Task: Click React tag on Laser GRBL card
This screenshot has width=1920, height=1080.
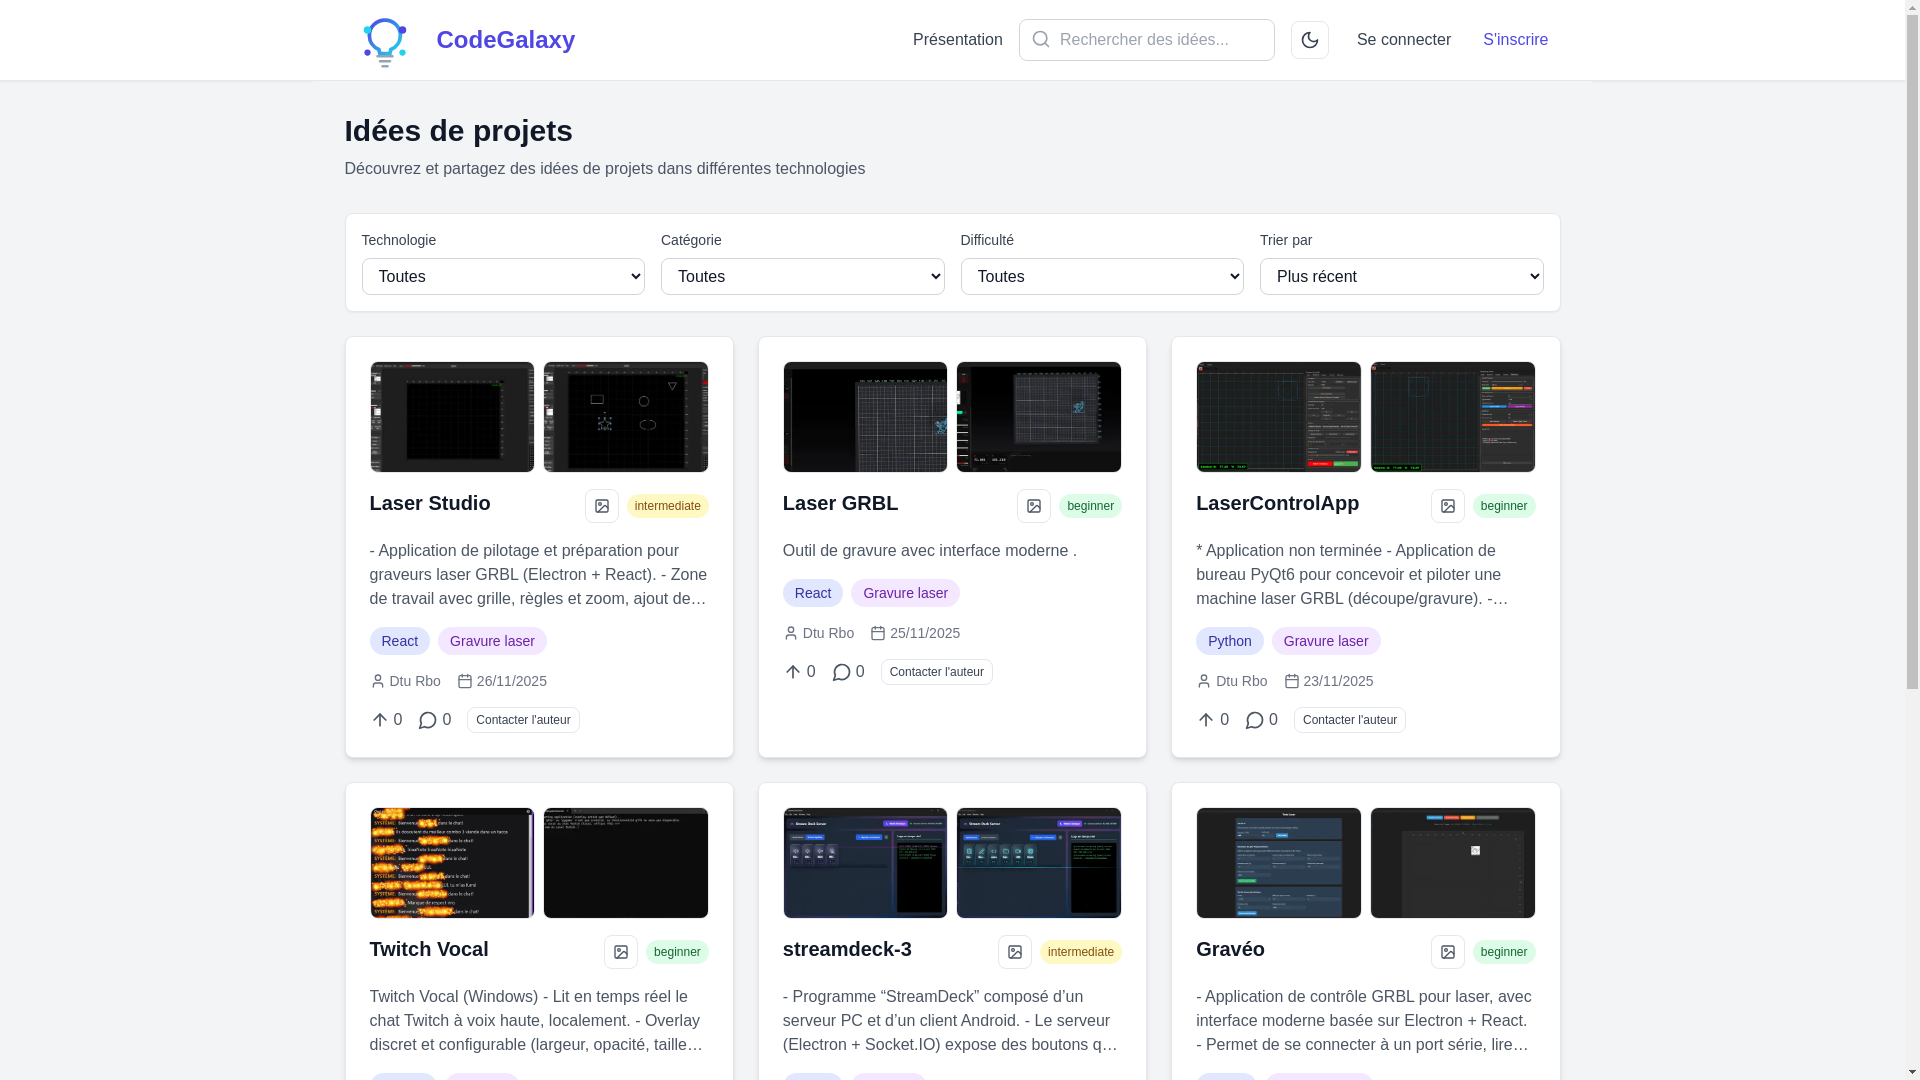Action: [813, 593]
